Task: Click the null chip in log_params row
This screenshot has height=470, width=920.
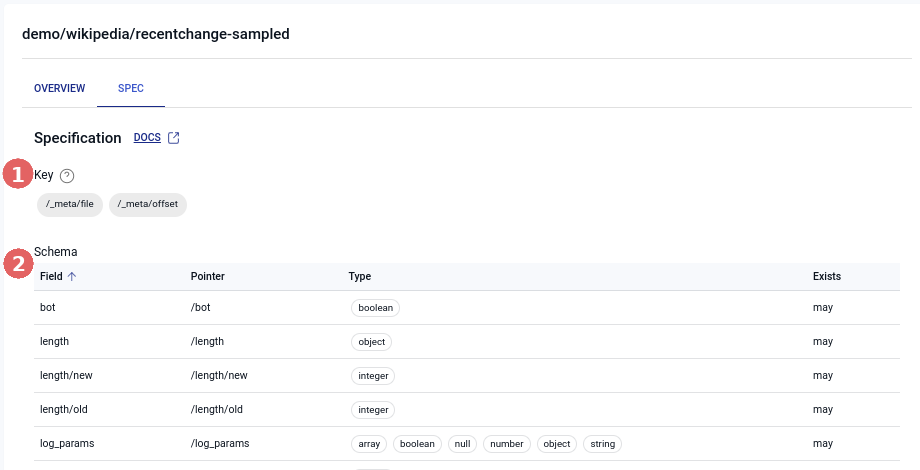Action: tap(464, 444)
